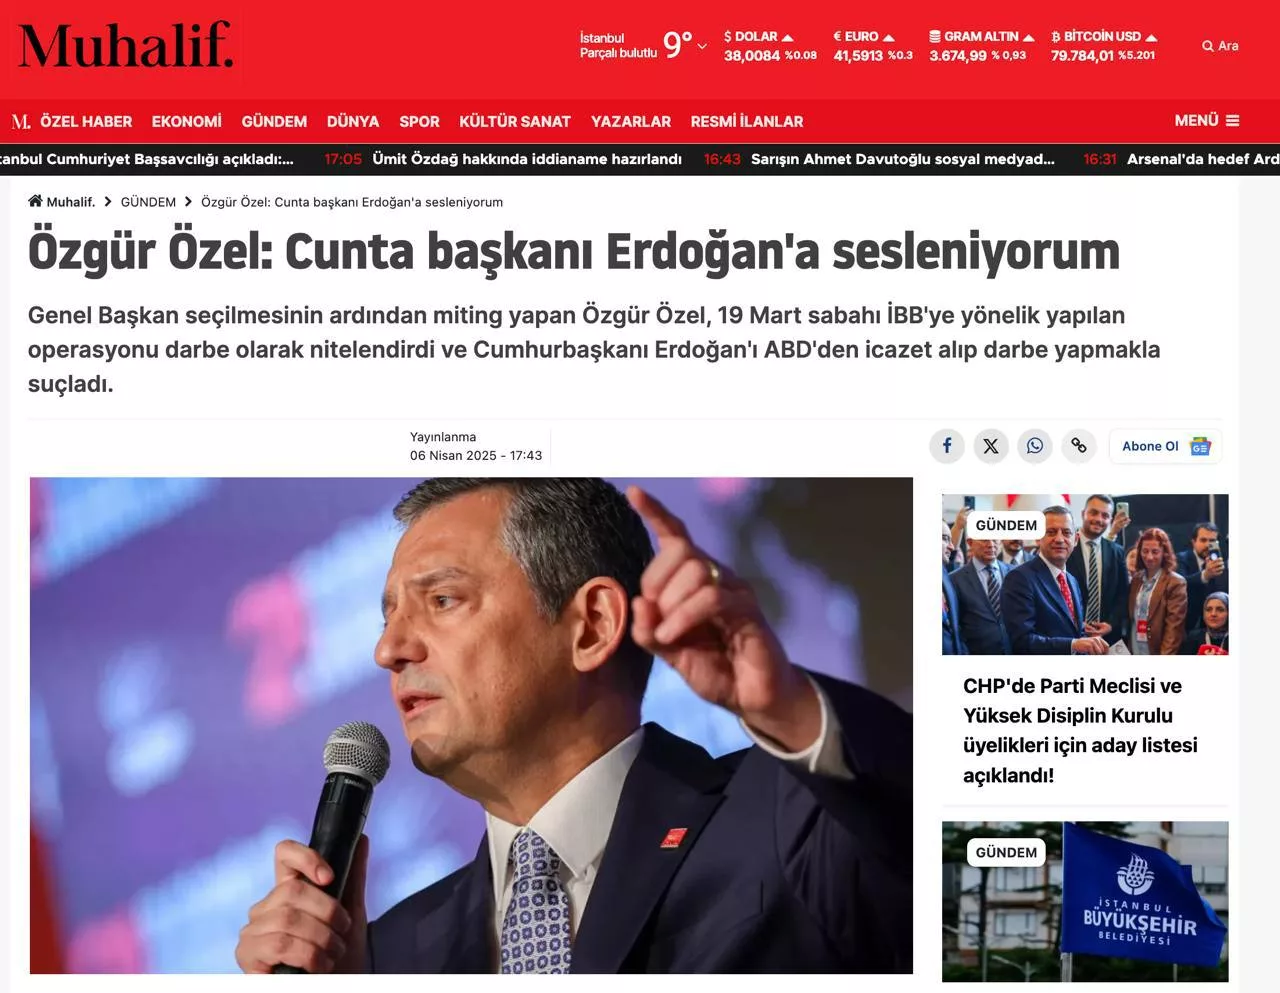Share article via WhatsApp icon
Image resolution: width=1280 pixels, height=993 pixels.
1035,446
